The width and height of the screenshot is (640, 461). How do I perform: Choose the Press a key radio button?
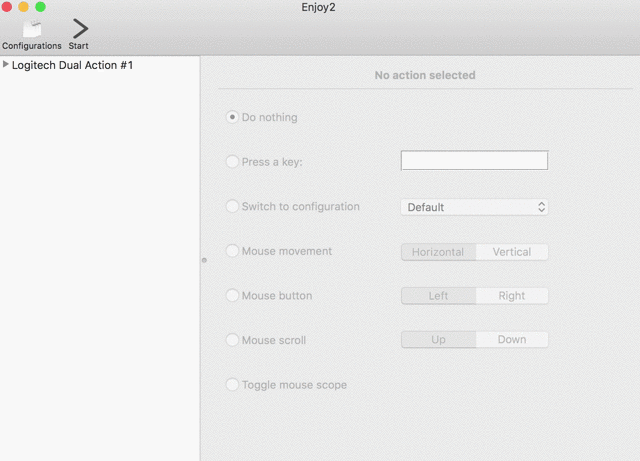tap(232, 162)
